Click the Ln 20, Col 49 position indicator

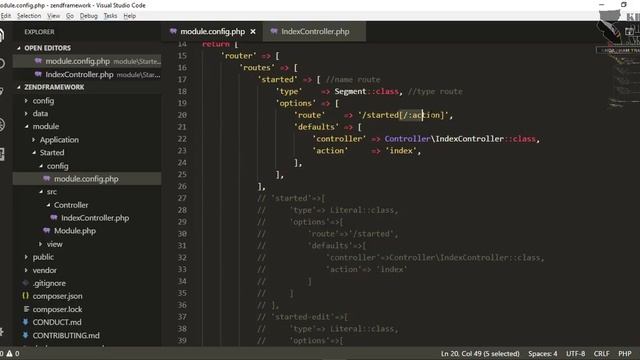point(480,353)
